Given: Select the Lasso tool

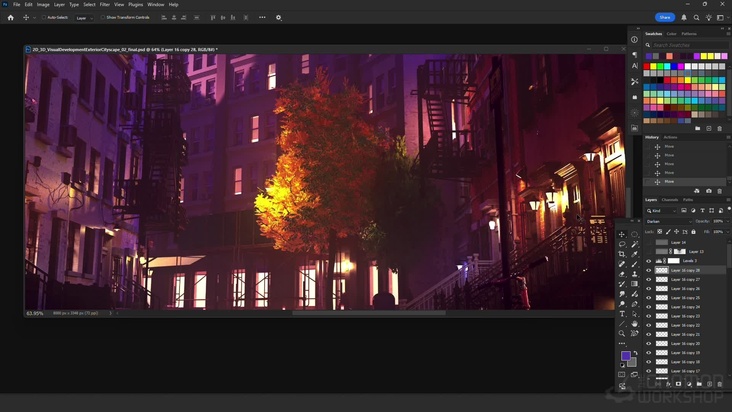Looking at the screenshot, I should coord(622,244).
